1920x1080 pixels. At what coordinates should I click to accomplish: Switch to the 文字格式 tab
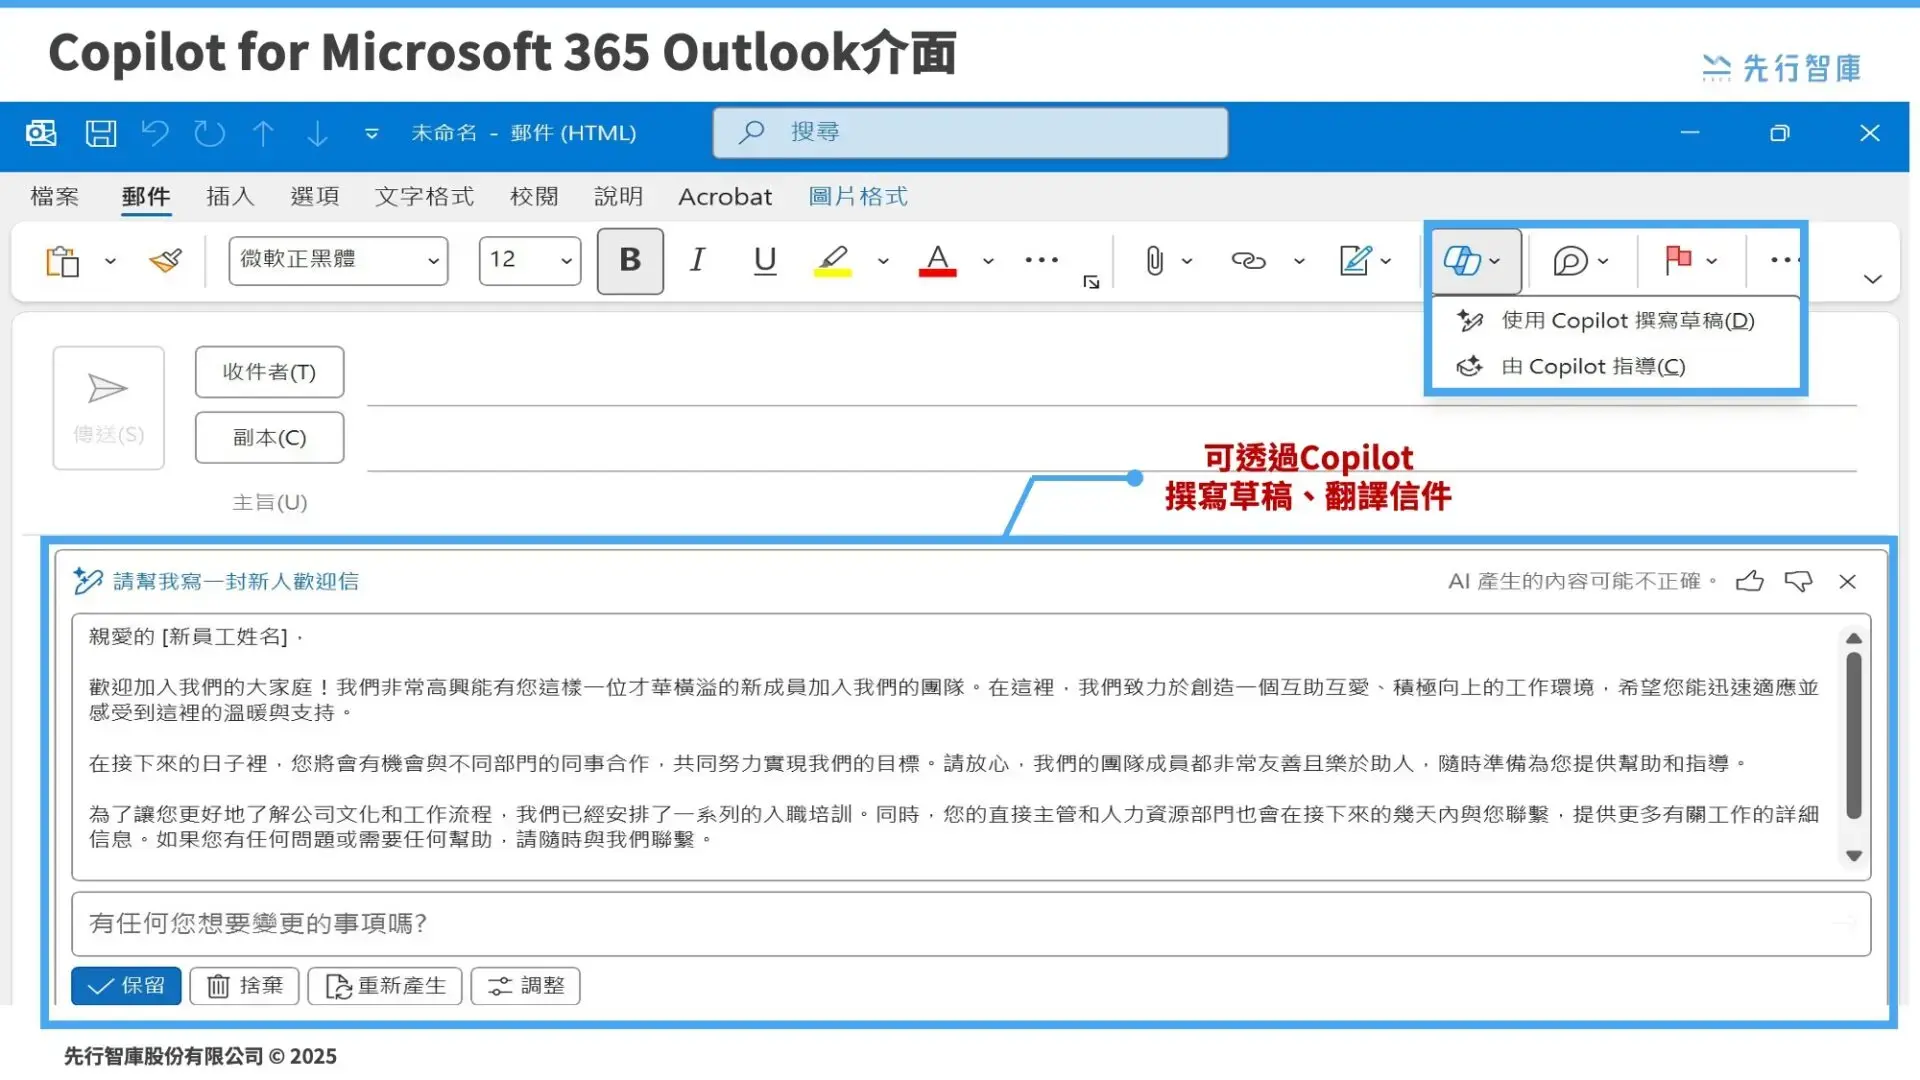425,196
